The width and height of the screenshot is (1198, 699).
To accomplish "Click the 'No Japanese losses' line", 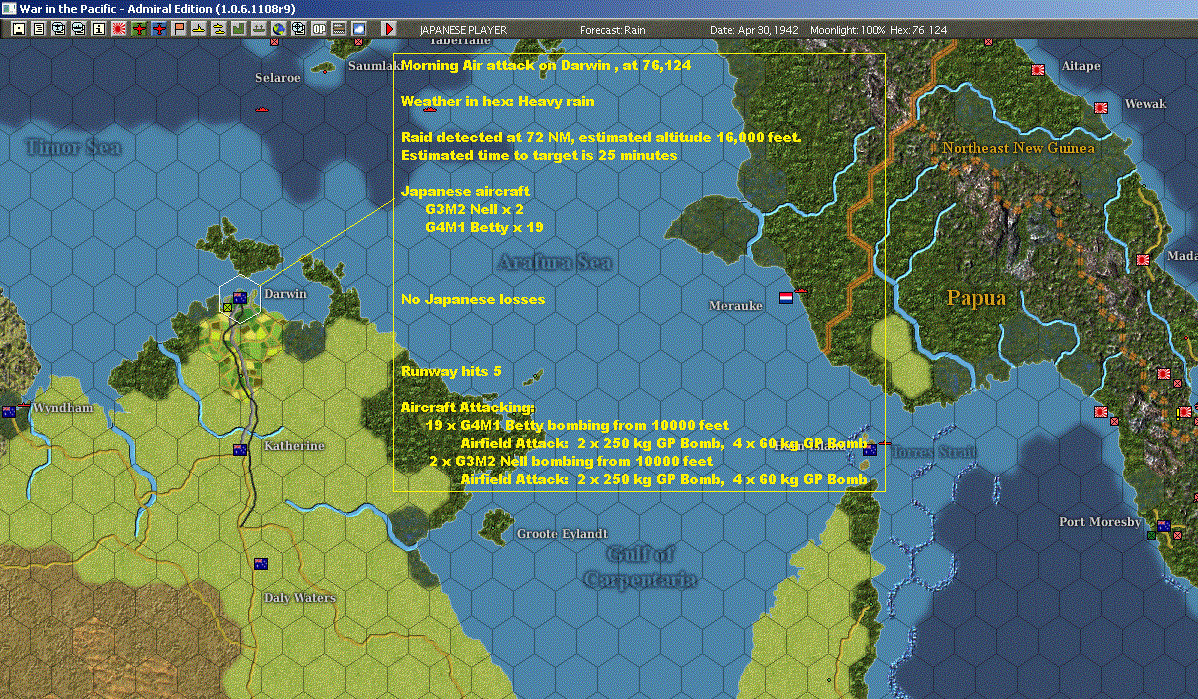I will tap(473, 299).
